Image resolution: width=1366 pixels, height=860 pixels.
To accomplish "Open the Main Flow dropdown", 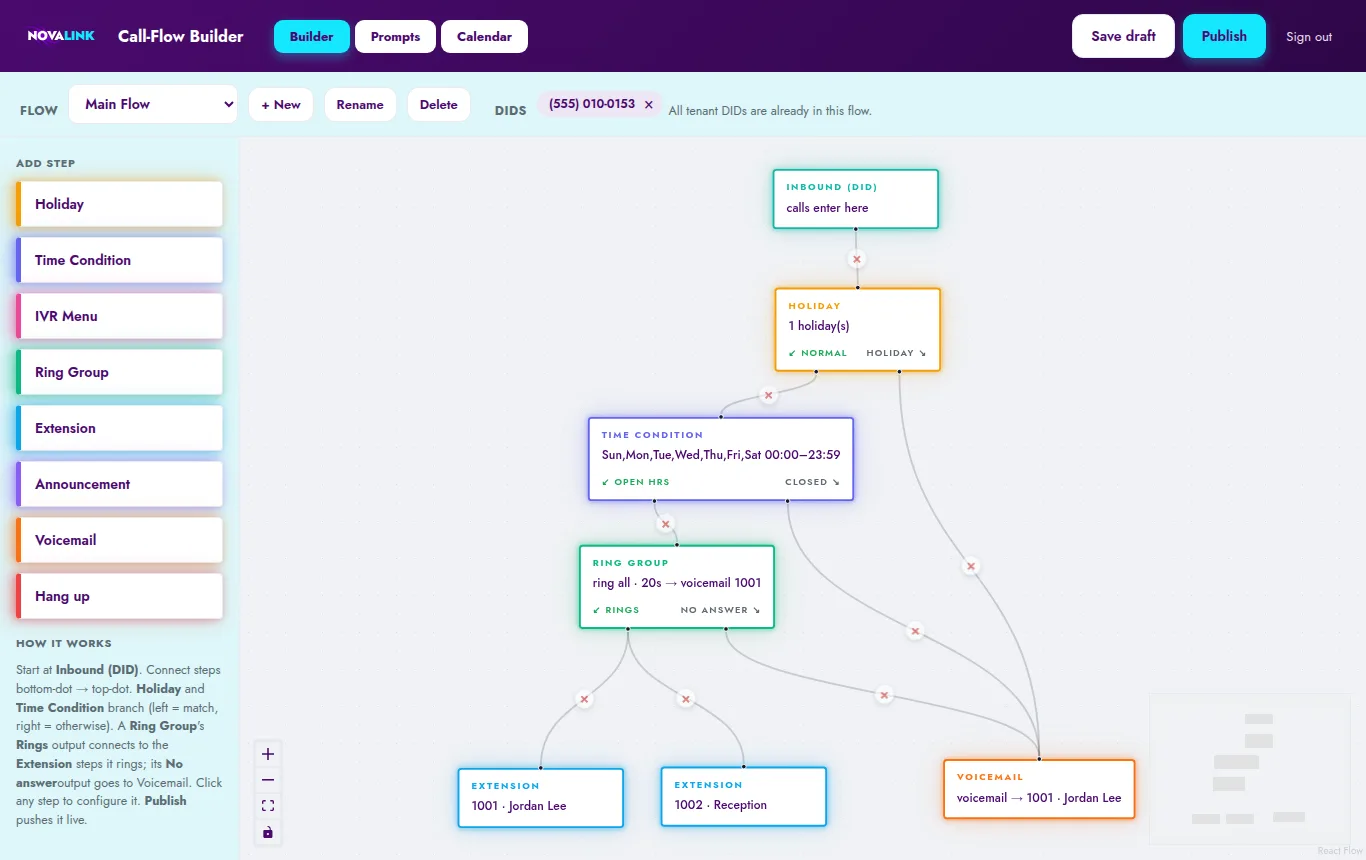I will pos(153,104).
